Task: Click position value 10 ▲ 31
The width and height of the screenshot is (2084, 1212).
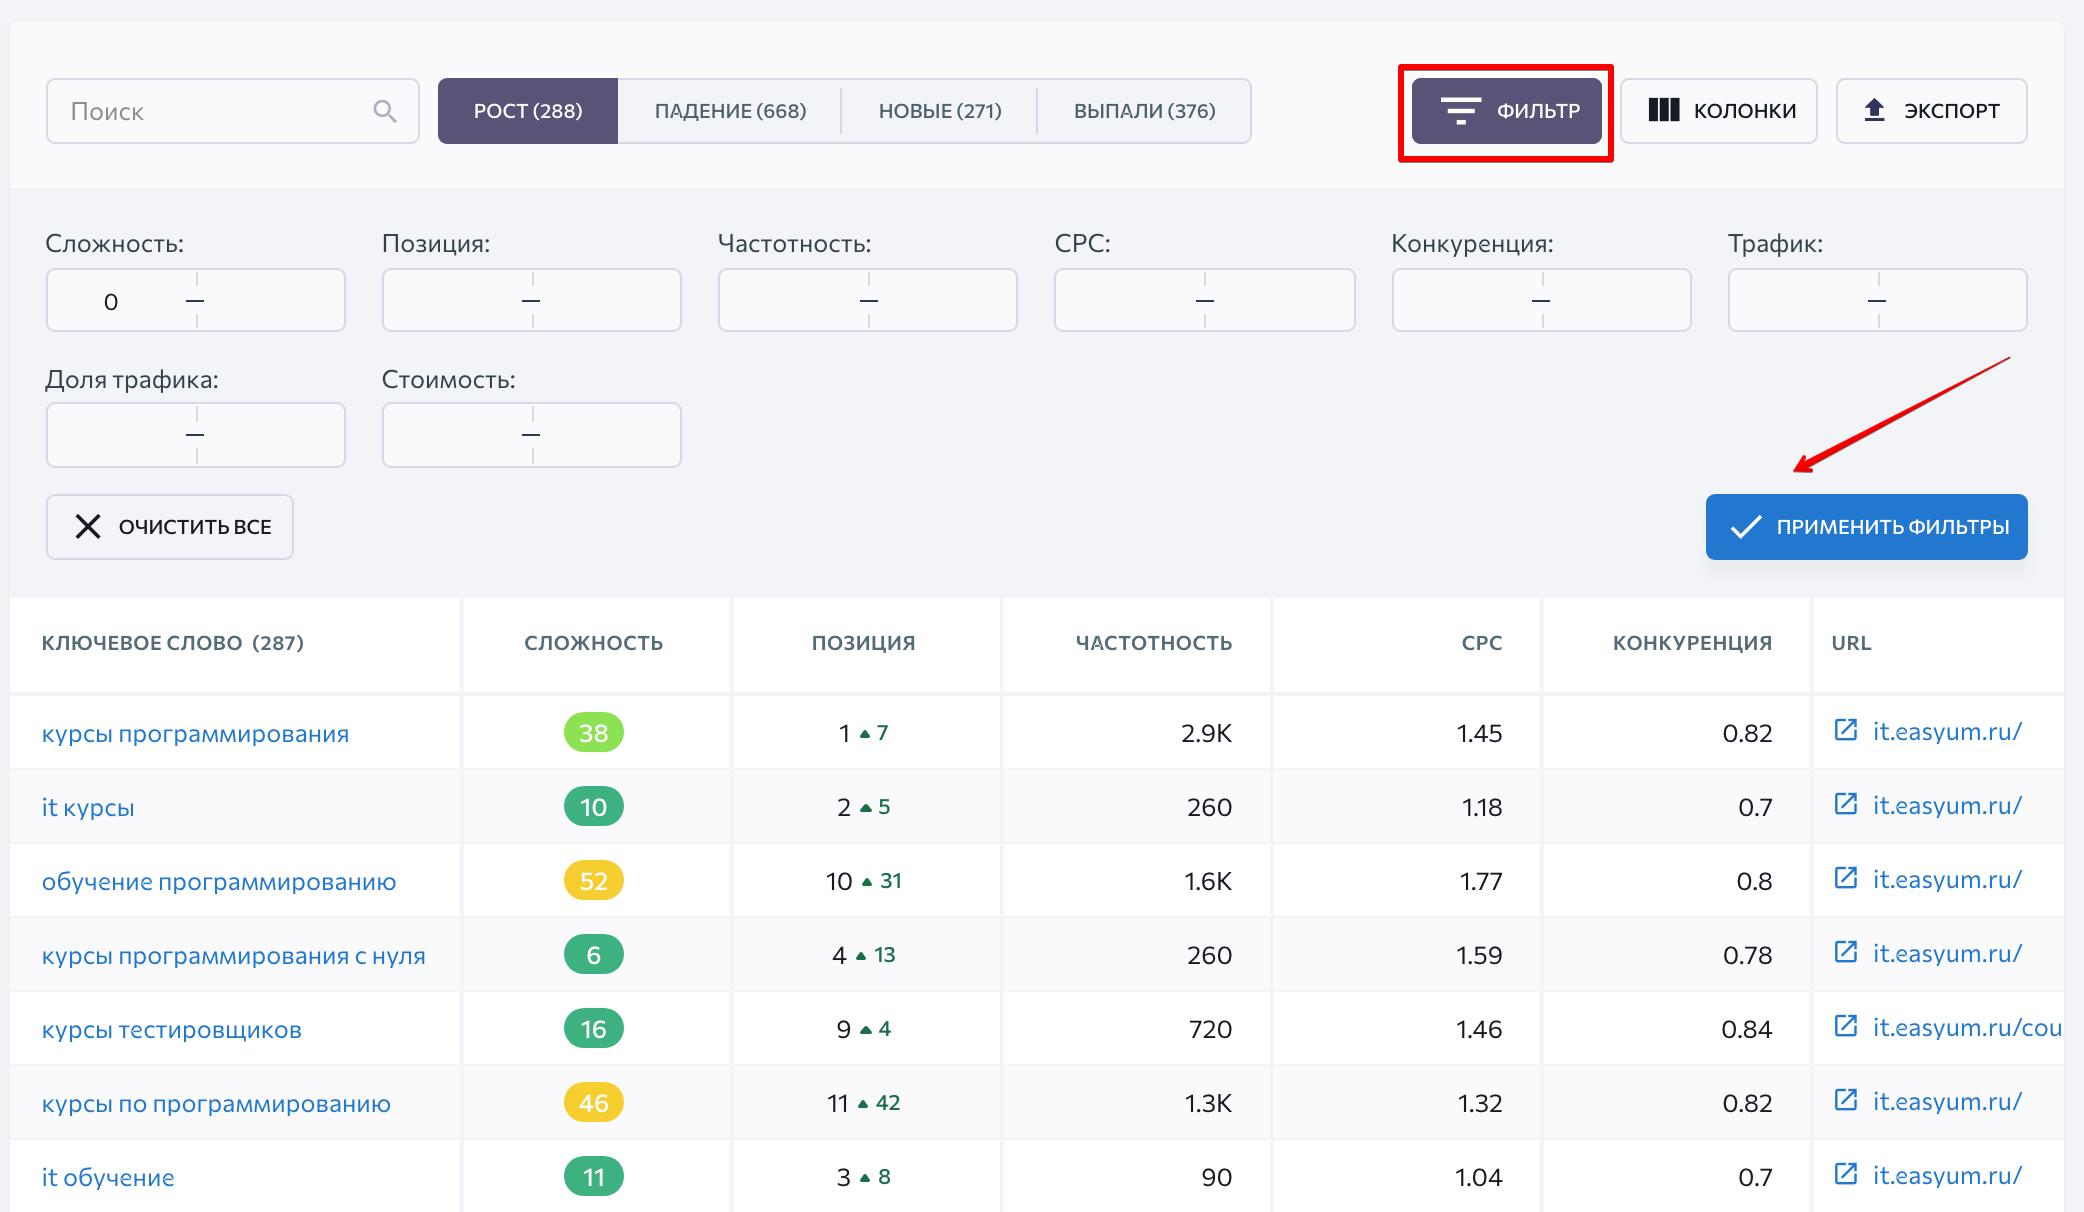Action: coord(864,881)
